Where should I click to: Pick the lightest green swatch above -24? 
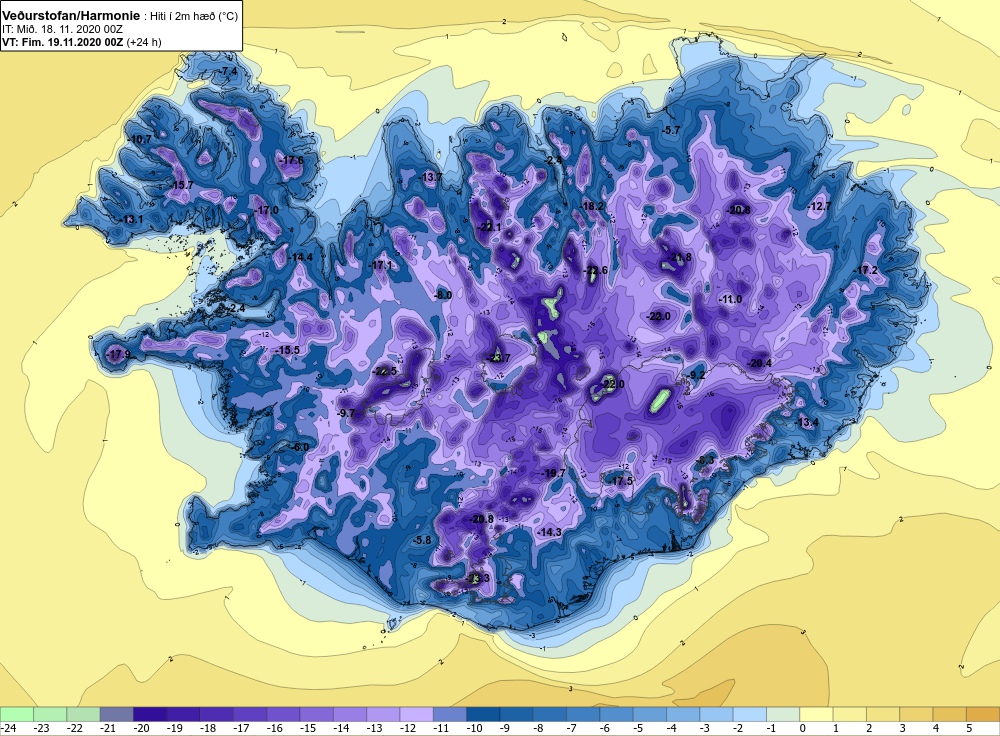tap(17, 714)
